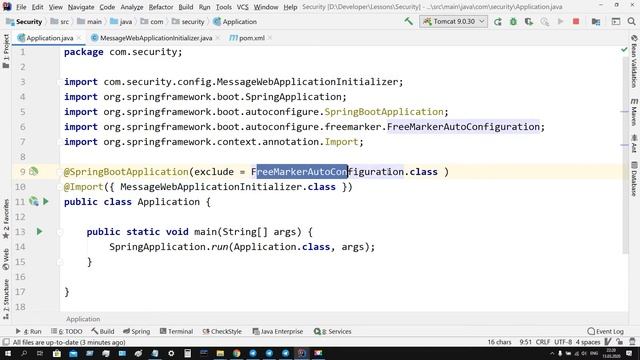The image size is (640, 360).
Task: Open the Terminal tool window
Action: 176,331
